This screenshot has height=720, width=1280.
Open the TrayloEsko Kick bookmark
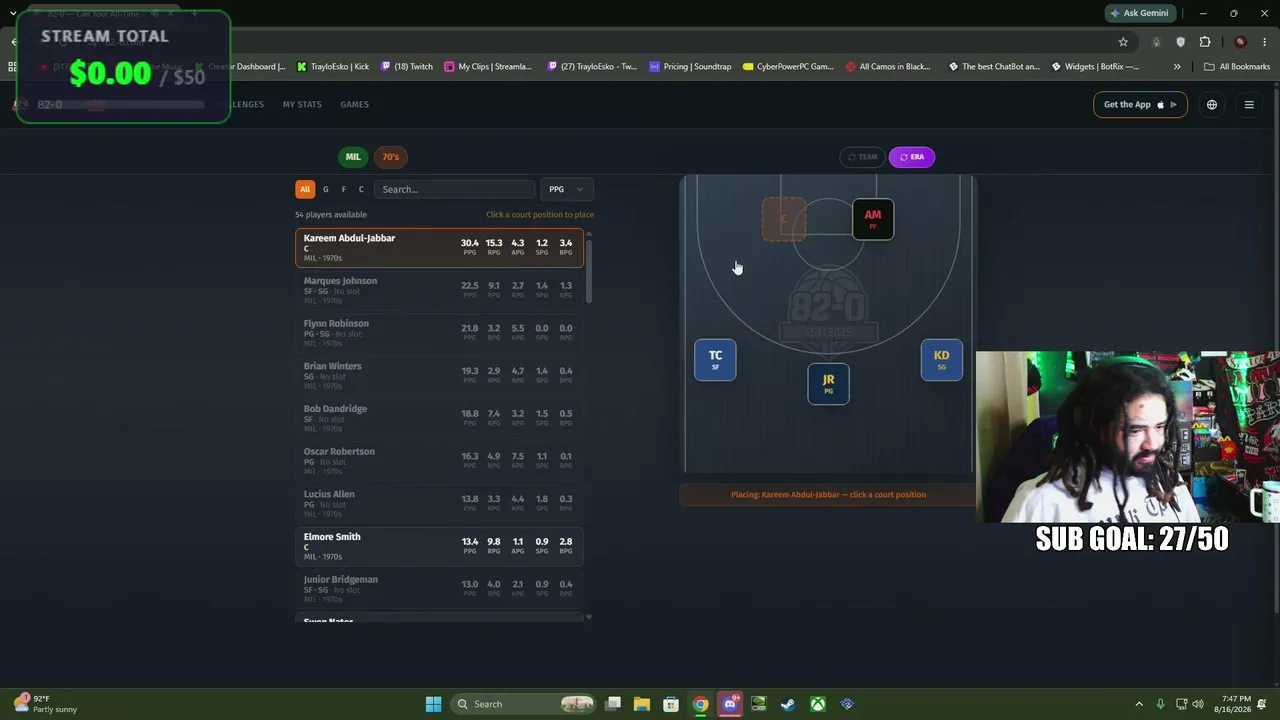coord(332,67)
